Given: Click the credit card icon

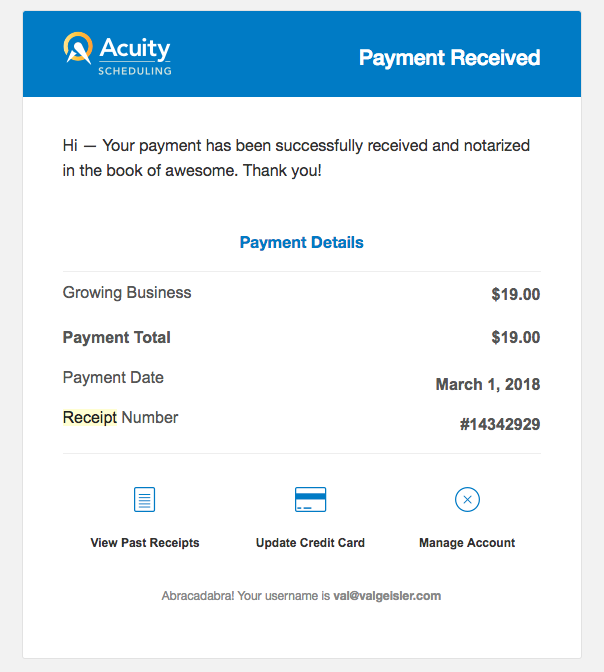Looking at the screenshot, I should click(310, 499).
